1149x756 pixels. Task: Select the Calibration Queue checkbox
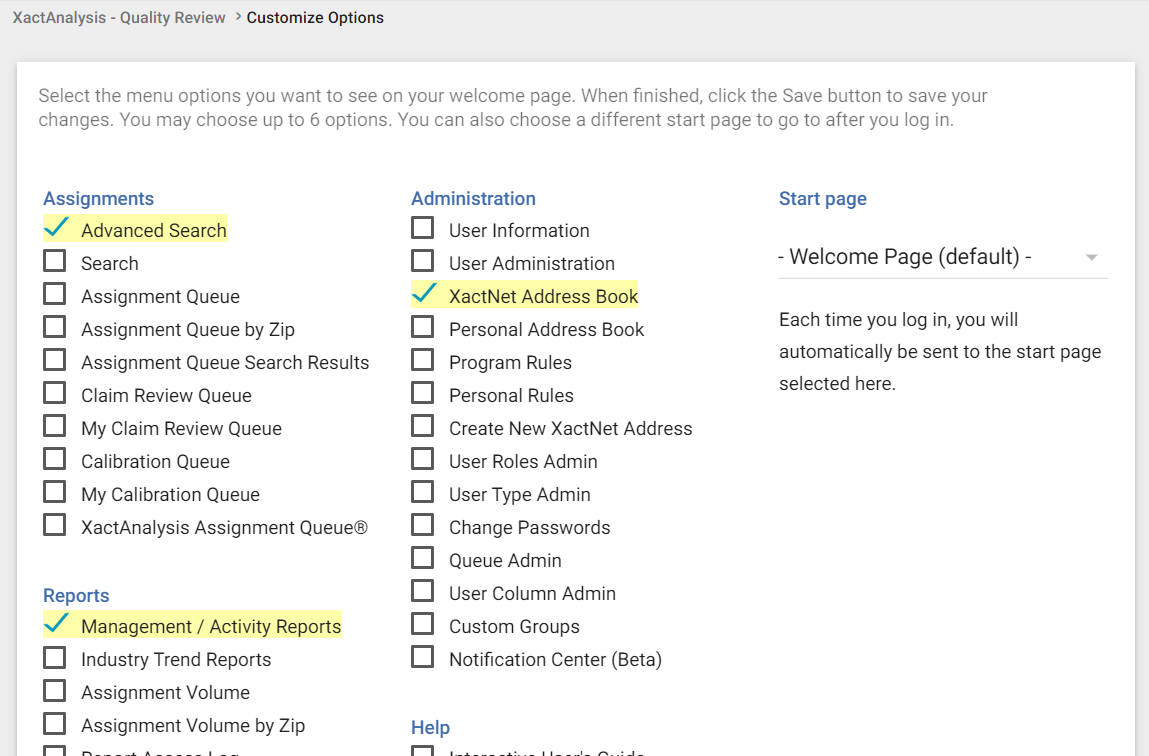[55, 460]
